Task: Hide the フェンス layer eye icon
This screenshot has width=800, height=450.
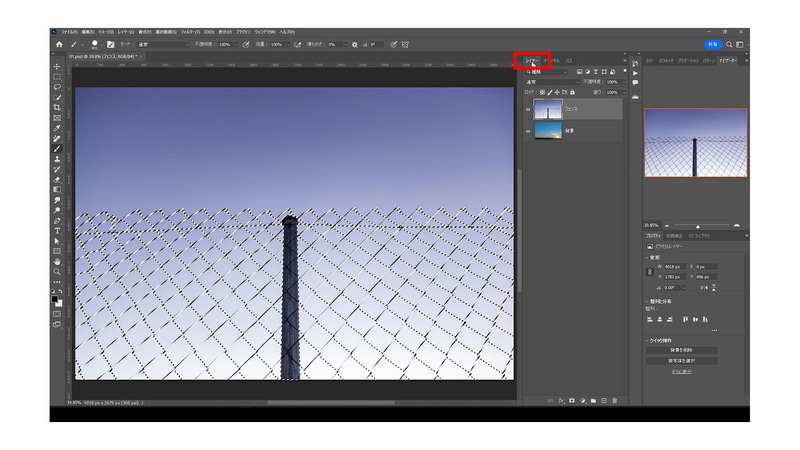Action: click(x=528, y=109)
